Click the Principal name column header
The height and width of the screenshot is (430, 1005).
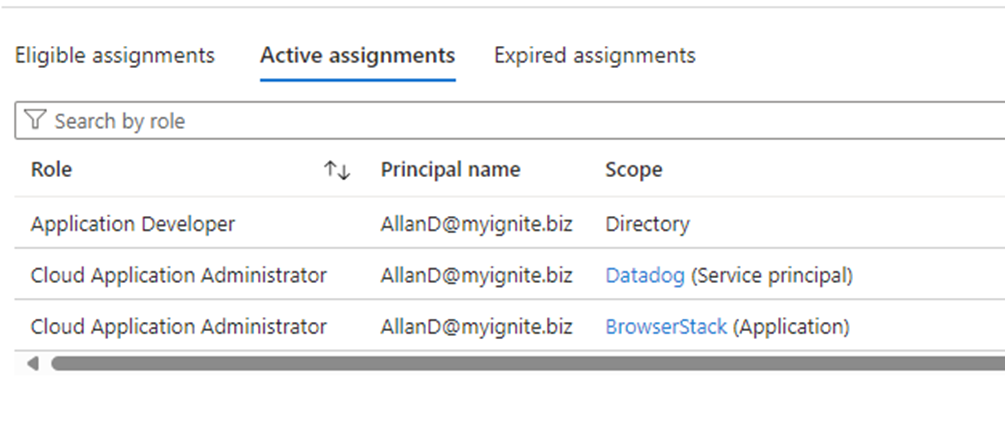pyautogui.click(x=450, y=170)
